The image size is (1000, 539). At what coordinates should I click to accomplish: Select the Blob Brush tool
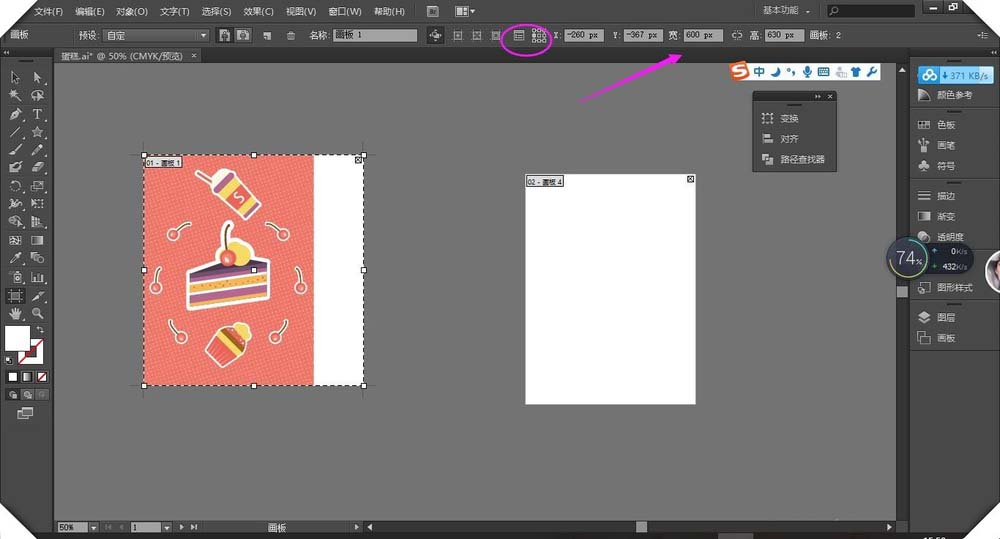click(15, 167)
